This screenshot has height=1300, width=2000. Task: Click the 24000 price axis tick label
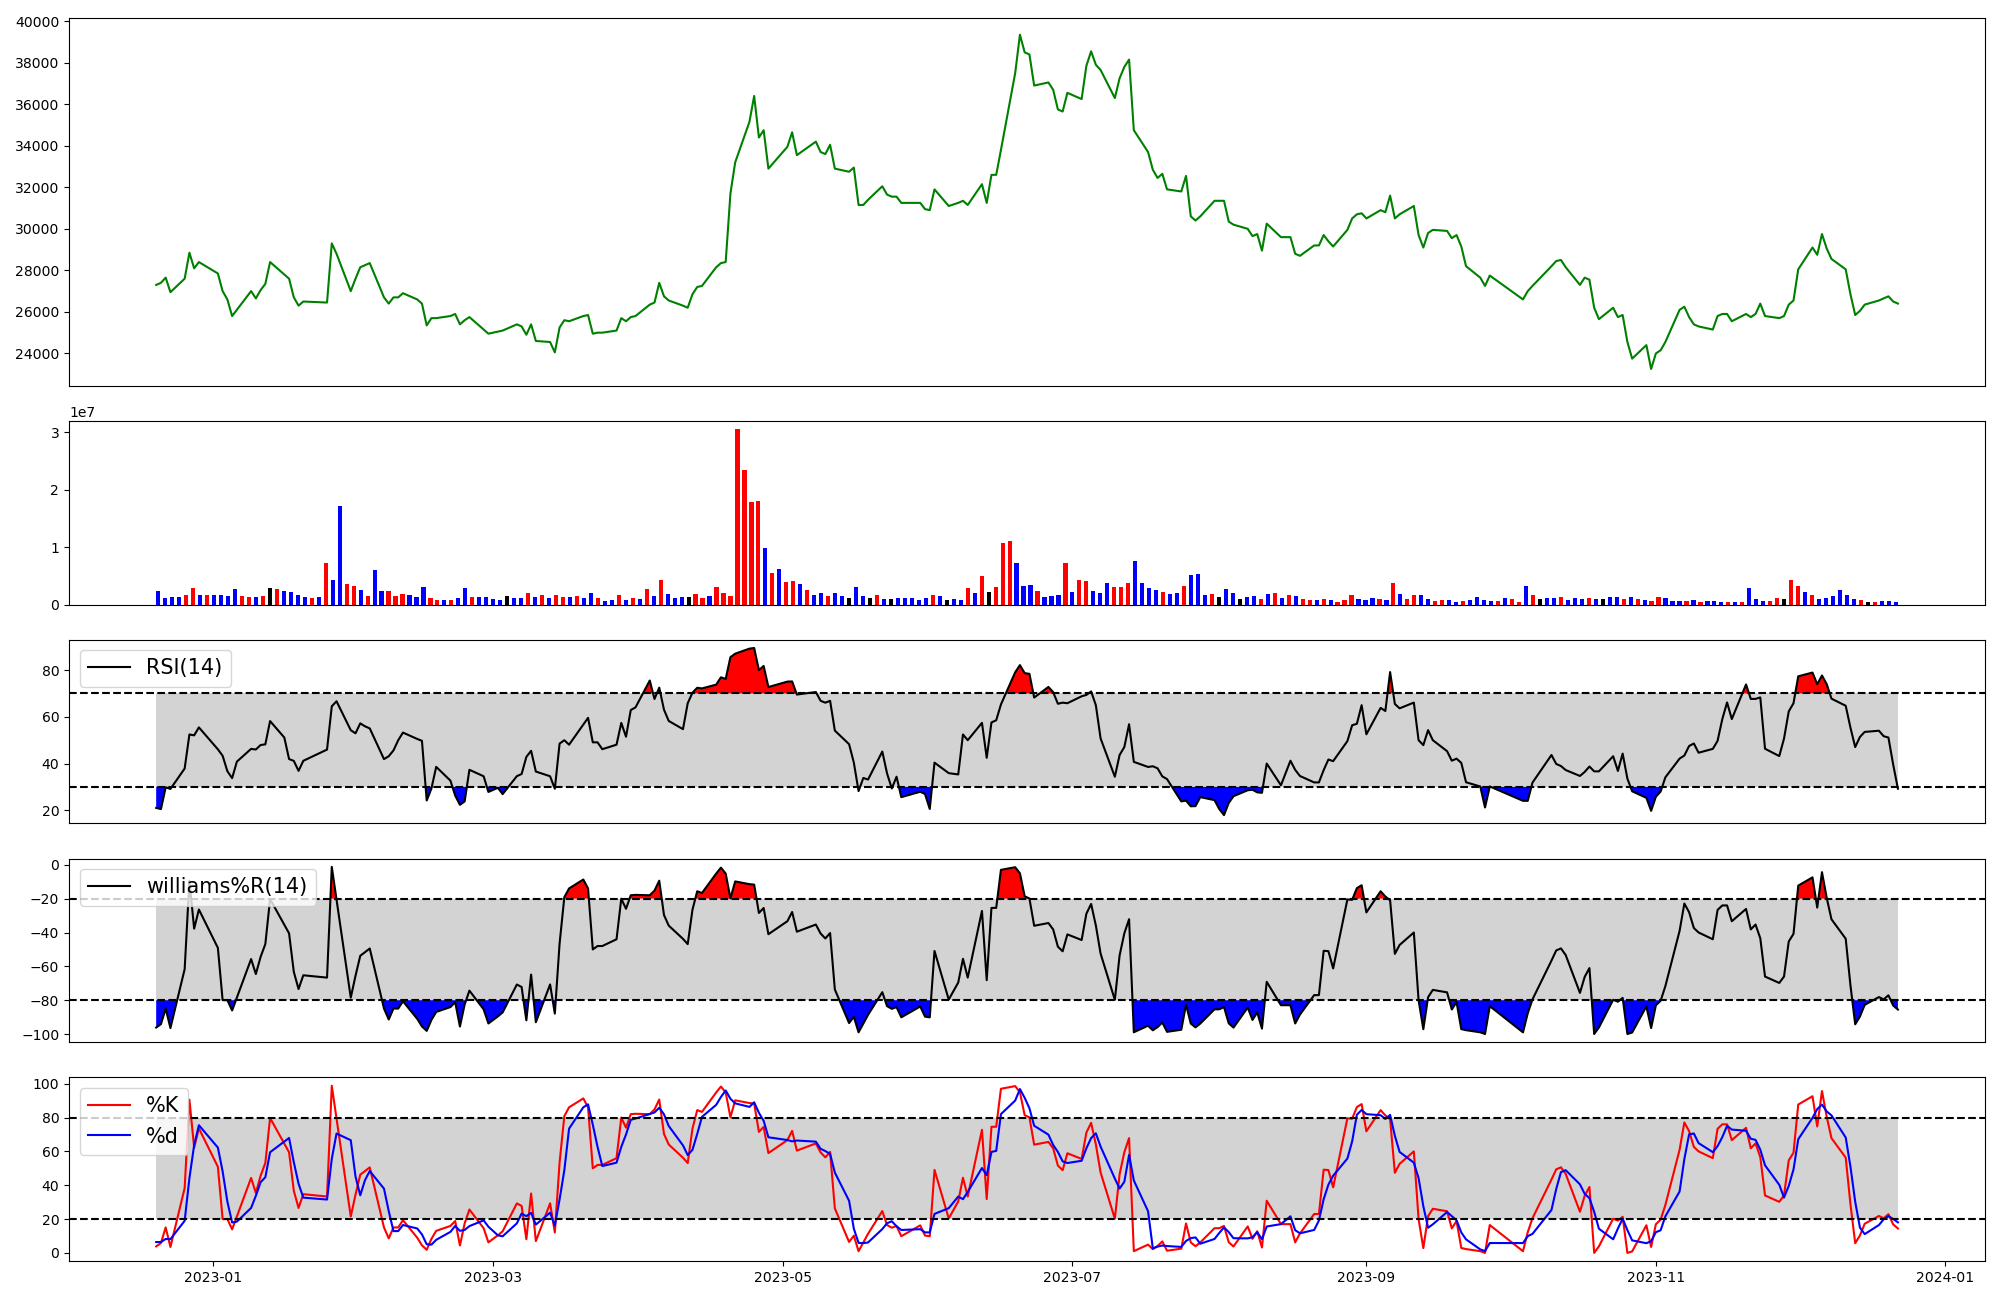tap(36, 354)
